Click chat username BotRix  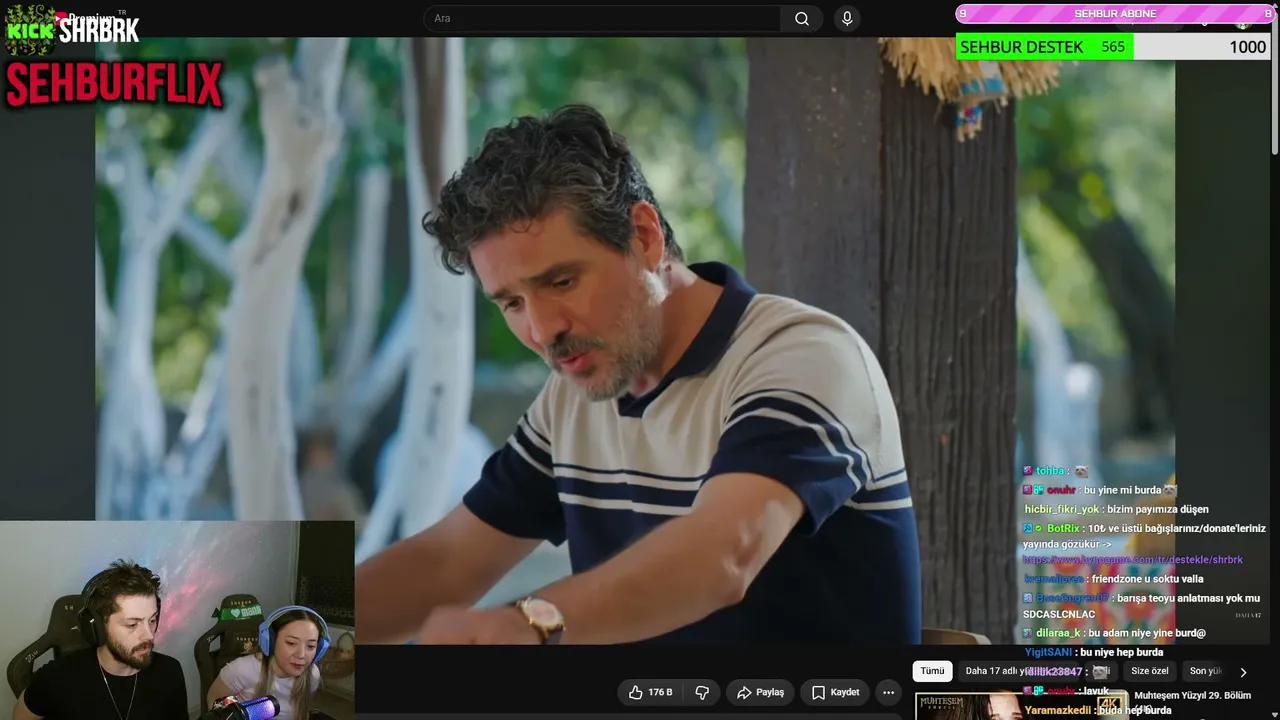(1063, 528)
